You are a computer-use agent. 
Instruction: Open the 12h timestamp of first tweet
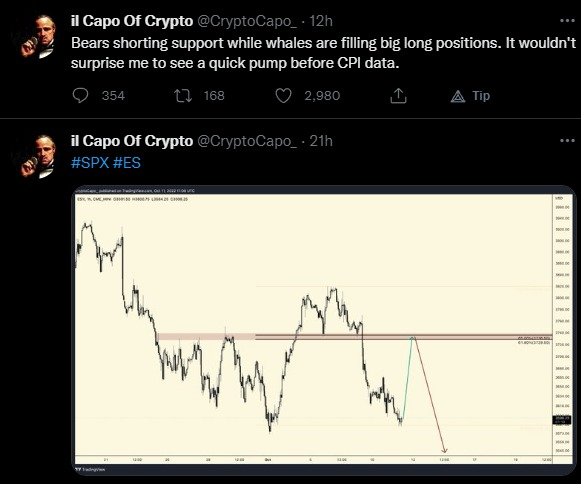[321, 21]
